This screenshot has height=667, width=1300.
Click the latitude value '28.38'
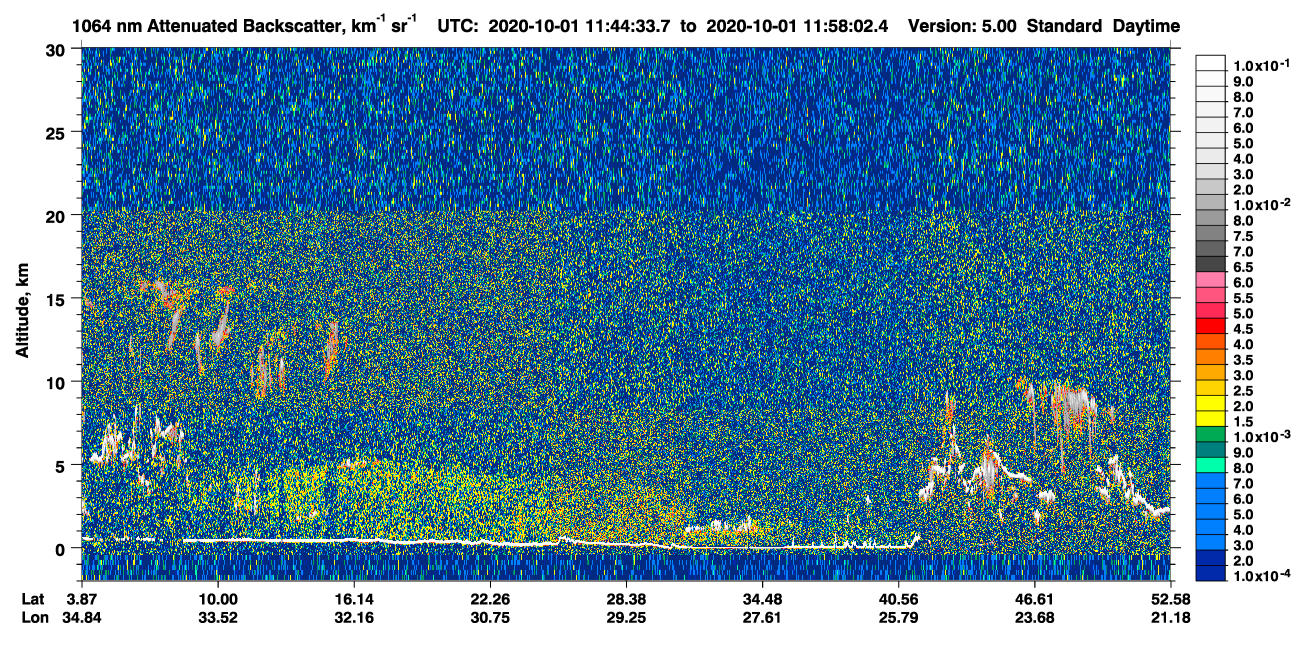click(626, 599)
